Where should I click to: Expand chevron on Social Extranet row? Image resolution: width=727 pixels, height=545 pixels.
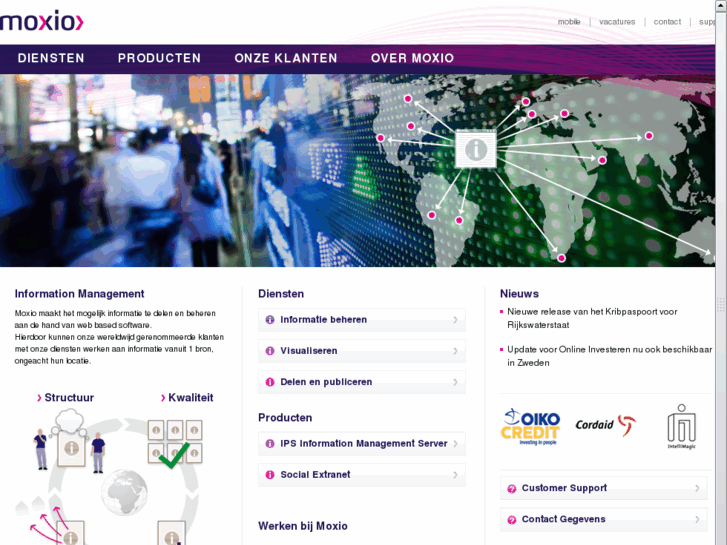coord(455,474)
